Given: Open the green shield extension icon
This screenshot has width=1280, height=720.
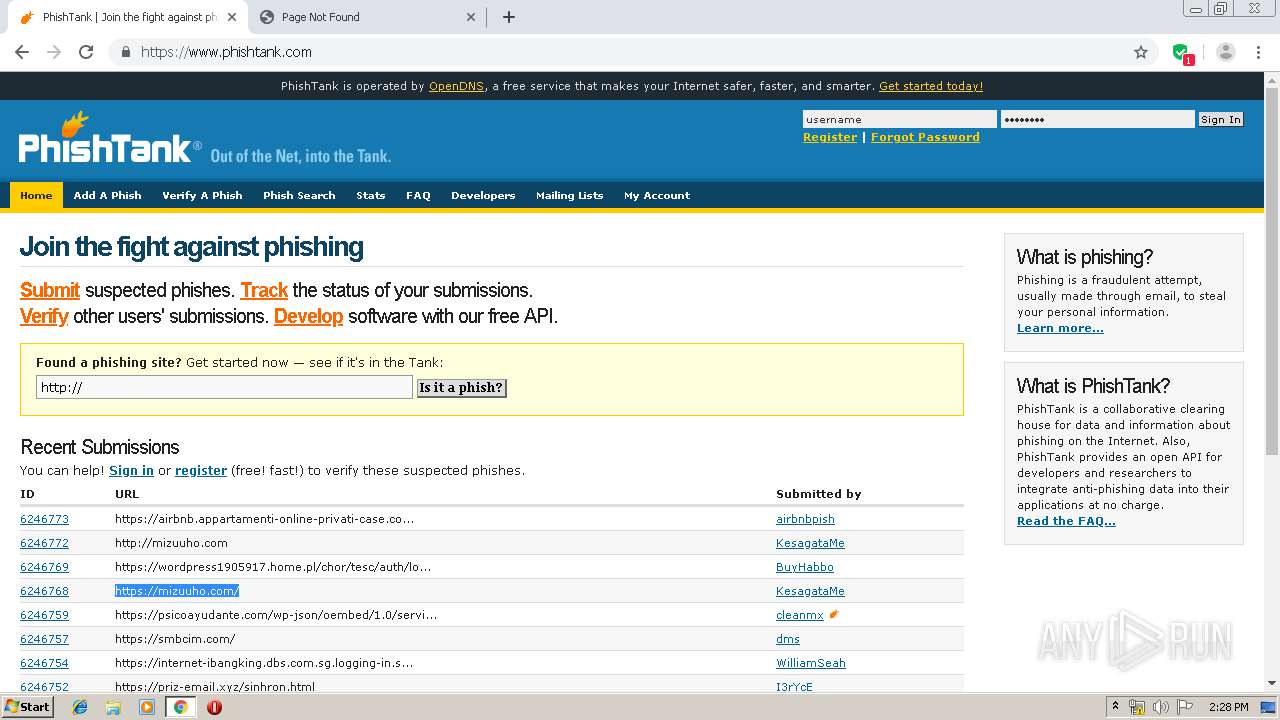Looking at the screenshot, I should [1181, 53].
